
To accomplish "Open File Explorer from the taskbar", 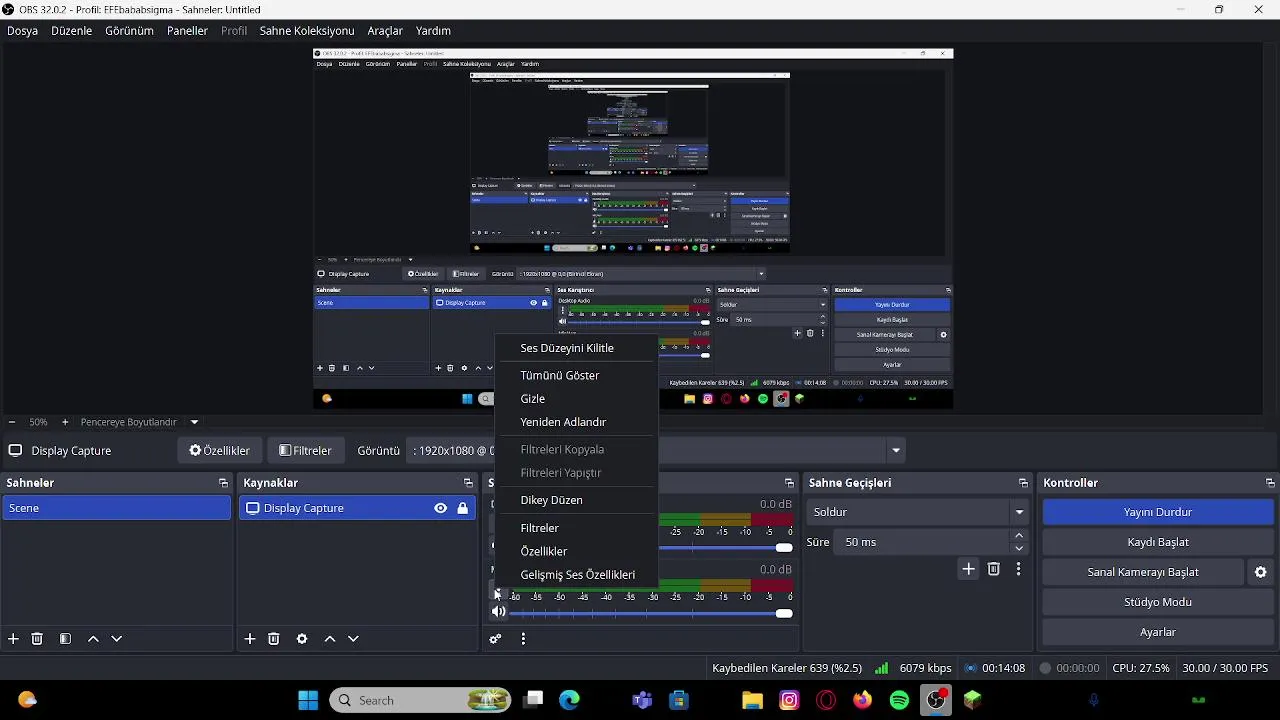I will click(x=752, y=700).
